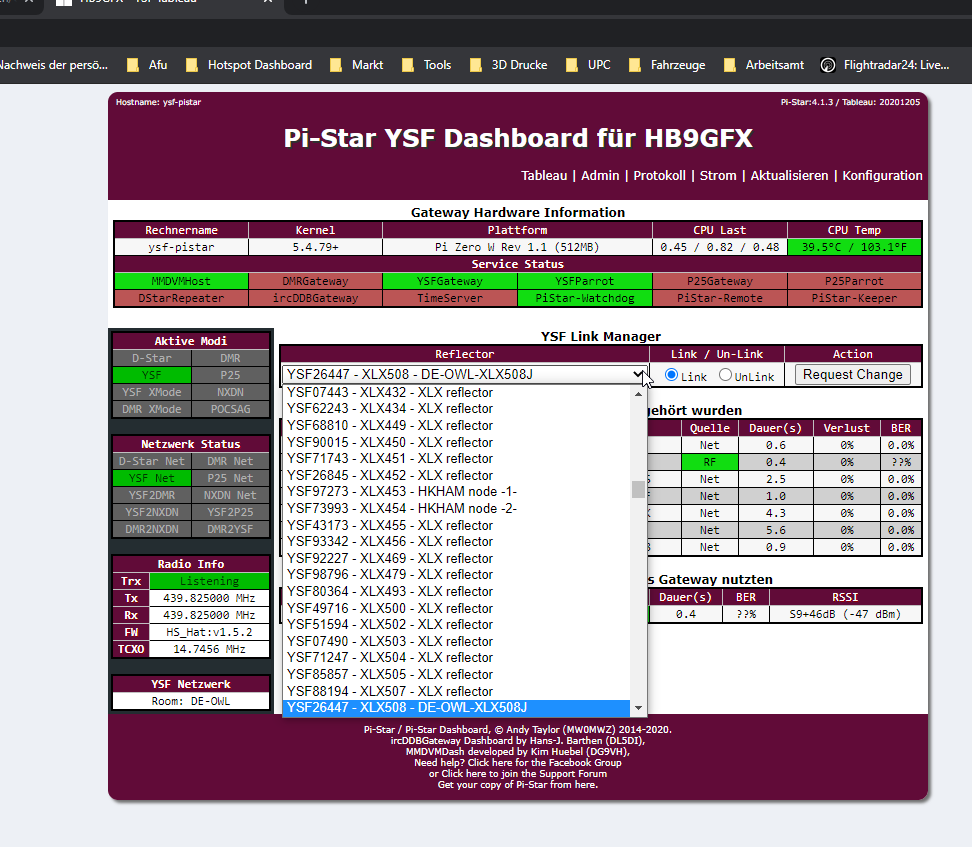The image size is (972, 847).
Task: Pick XLX453 HKHAM node -1- option
Action: click(456, 492)
